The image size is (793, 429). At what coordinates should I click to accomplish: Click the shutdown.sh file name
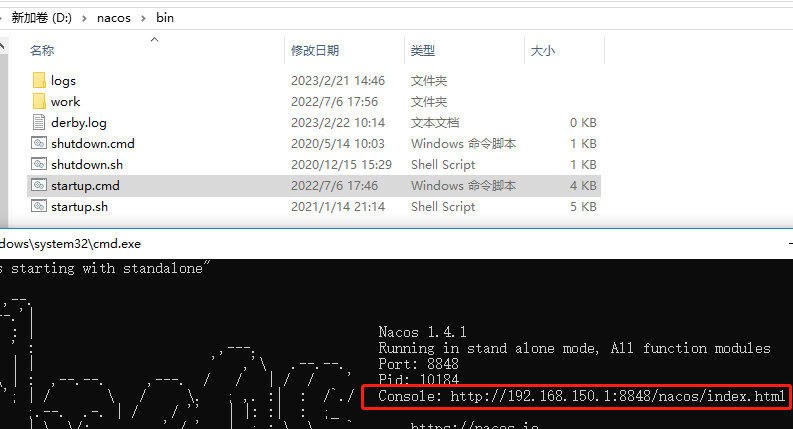pyautogui.click(x=87, y=164)
